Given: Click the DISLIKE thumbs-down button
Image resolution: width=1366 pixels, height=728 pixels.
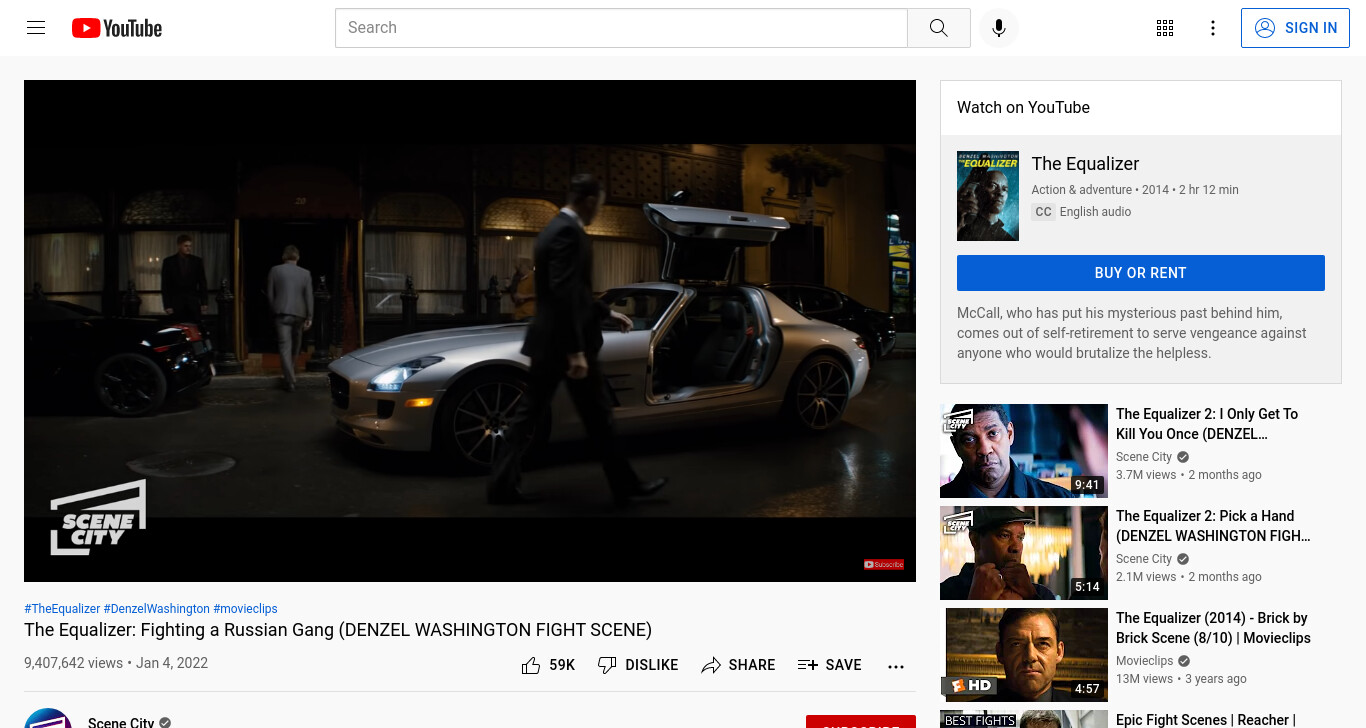Looking at the screenshot, I should coord(637,665).
